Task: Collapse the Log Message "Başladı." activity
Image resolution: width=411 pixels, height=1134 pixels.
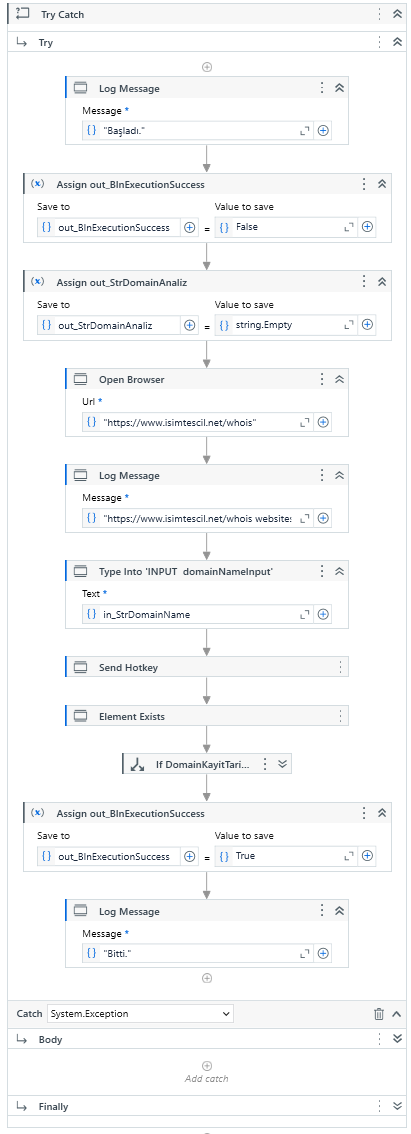Action: point(339,88)
